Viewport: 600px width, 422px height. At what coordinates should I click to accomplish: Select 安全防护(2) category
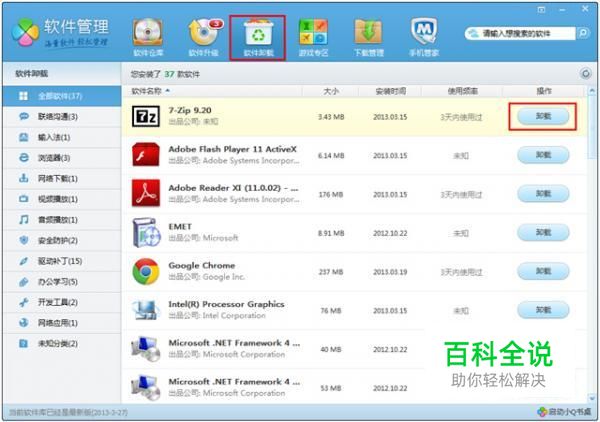point(62,241)
